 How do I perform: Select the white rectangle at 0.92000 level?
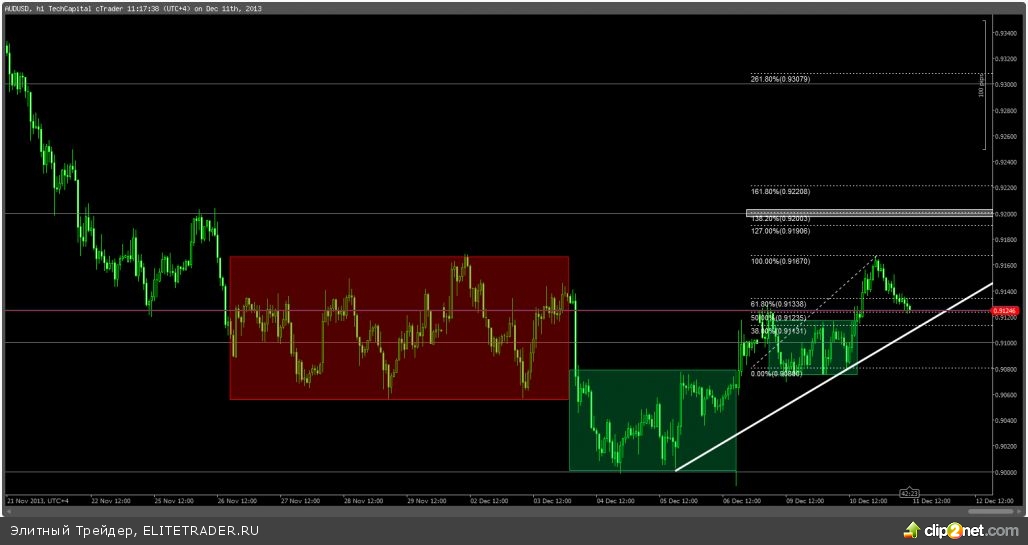pyautogui.click(x=868, y=213)
